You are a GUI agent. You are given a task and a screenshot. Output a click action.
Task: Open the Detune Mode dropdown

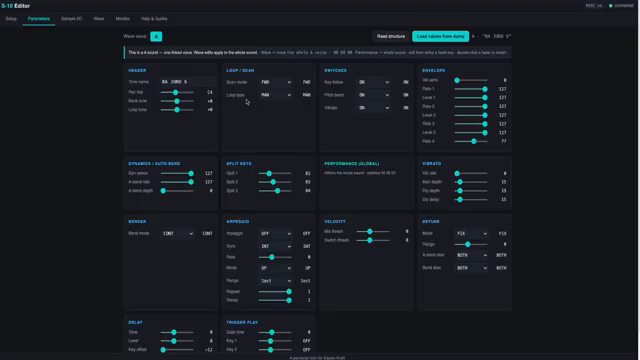pyautogui.click(x=472, y=233)
